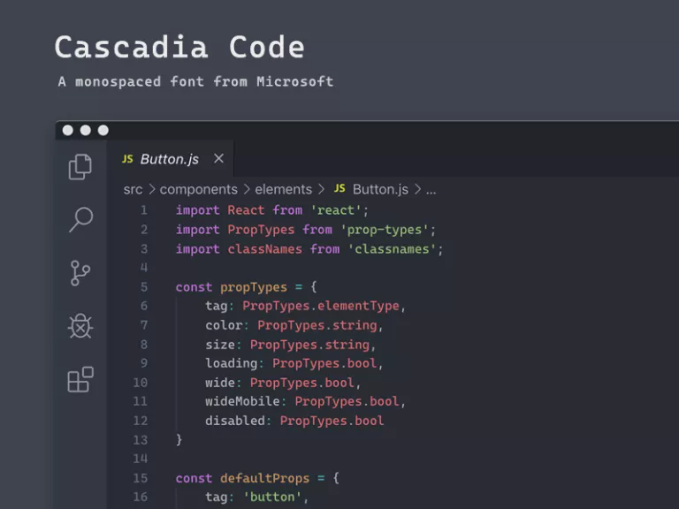Viewport: 679px width, 509px height.
Task: Click the src breadcrumb
Action: coord(133,189)
